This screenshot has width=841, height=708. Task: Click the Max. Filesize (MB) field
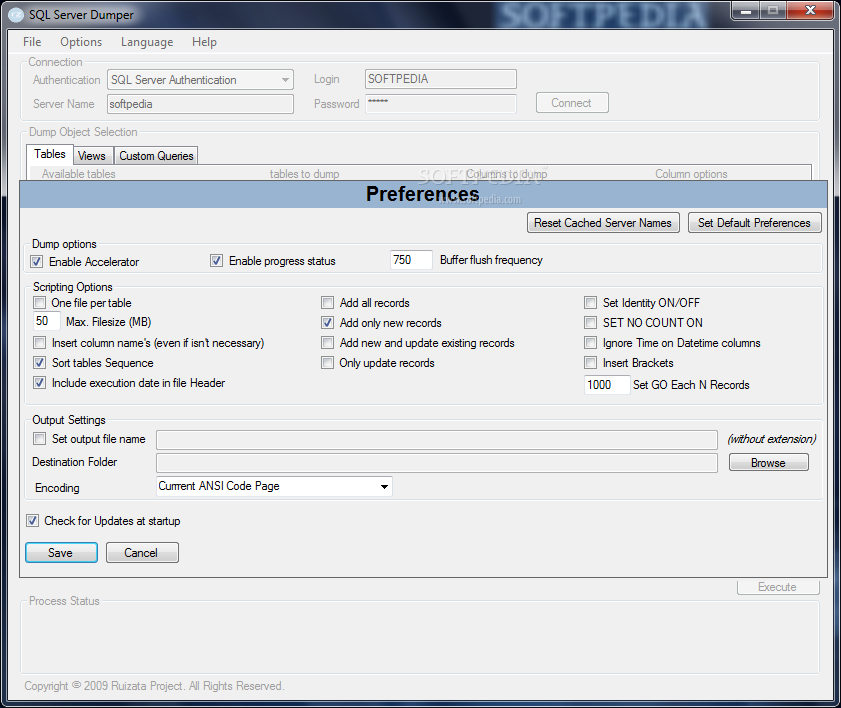click(x=47, y=322)
